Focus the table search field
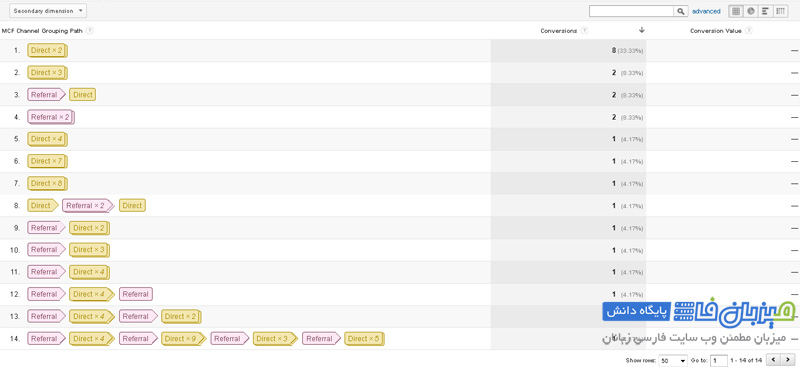Image resolution: width=800 pixels, height=367 pixels. (x=632, y=11)
